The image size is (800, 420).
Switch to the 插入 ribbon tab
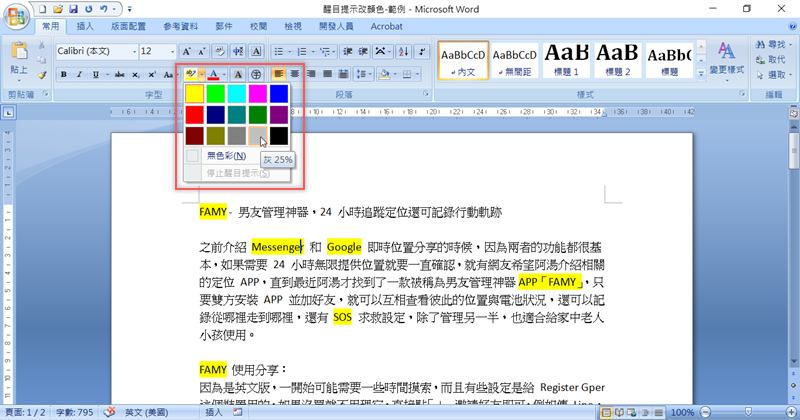click(85, 27)
